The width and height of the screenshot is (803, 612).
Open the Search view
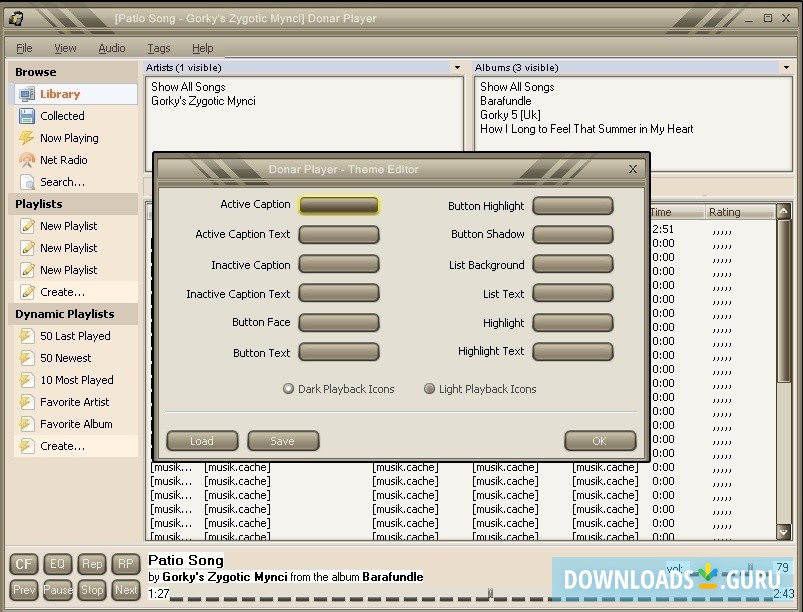pos(62,181)
